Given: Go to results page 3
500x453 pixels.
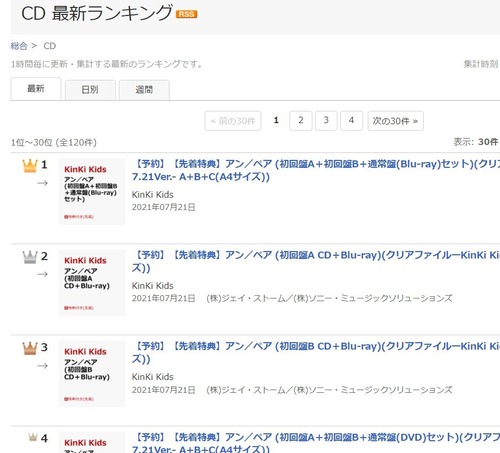Looking at the screenshot, I should (326, 120).
